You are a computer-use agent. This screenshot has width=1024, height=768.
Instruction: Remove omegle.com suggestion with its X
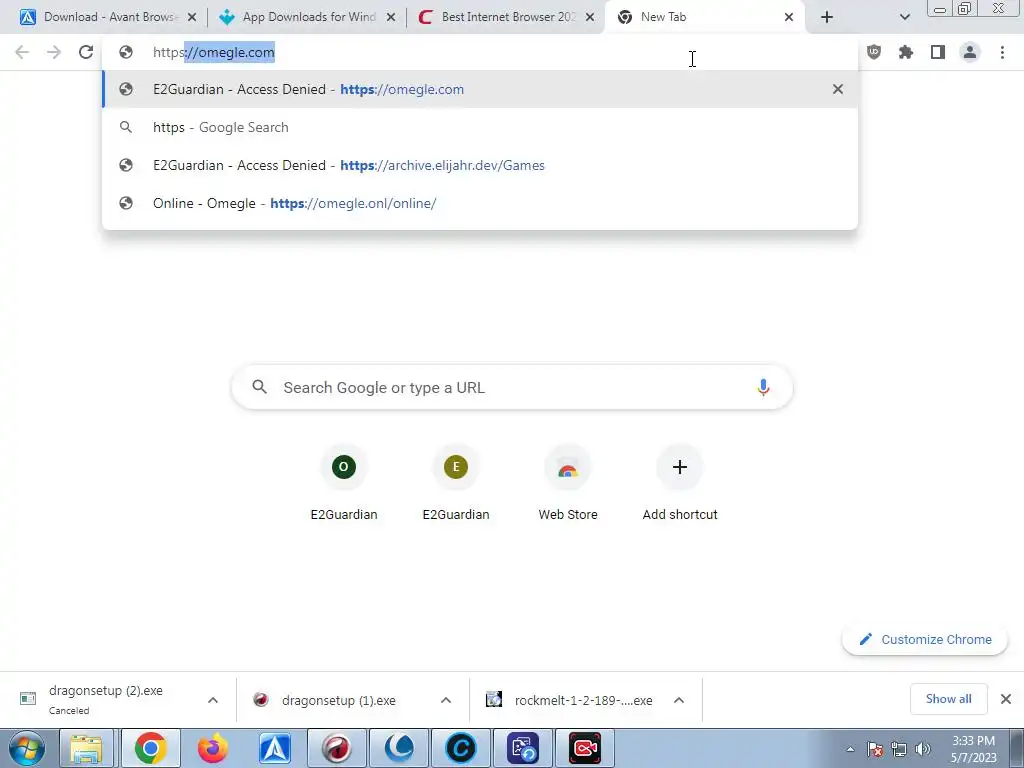tap(838, 89)
